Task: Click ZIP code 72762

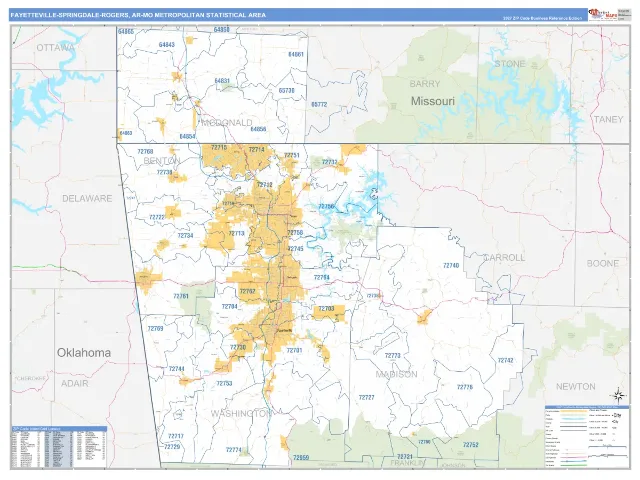Action: [x=247, y=291]
